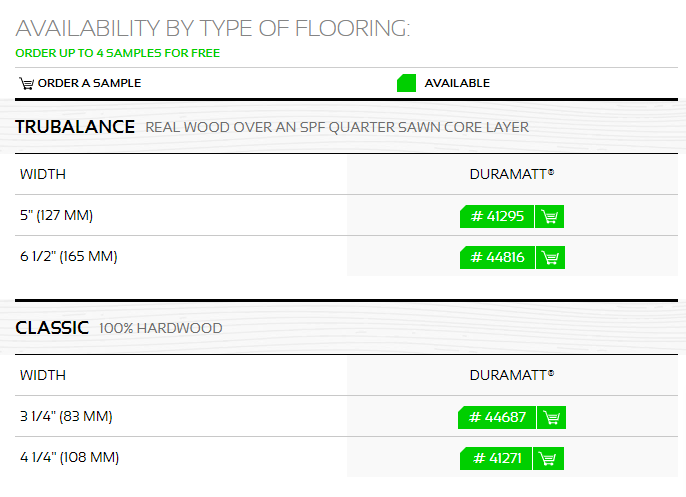
Task: Click the green Available legend swatch
Action: coord(406,83)
